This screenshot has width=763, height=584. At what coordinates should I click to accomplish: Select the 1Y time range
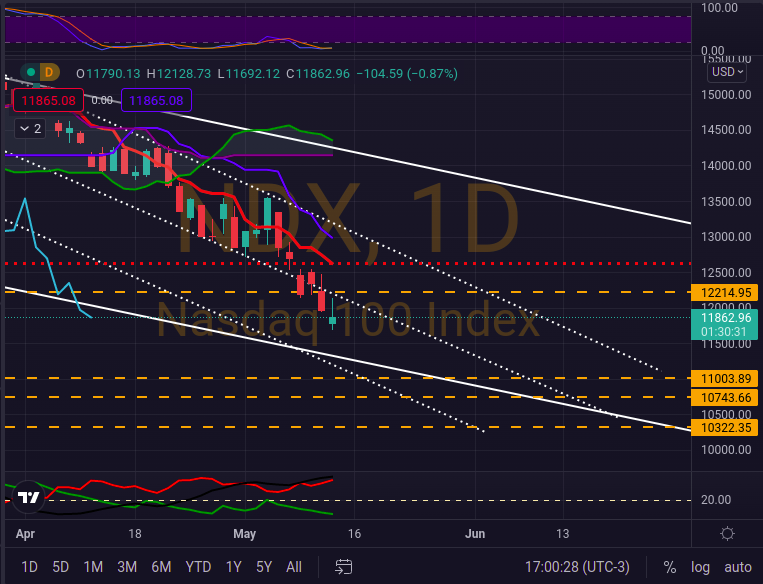tap(234, 567)
